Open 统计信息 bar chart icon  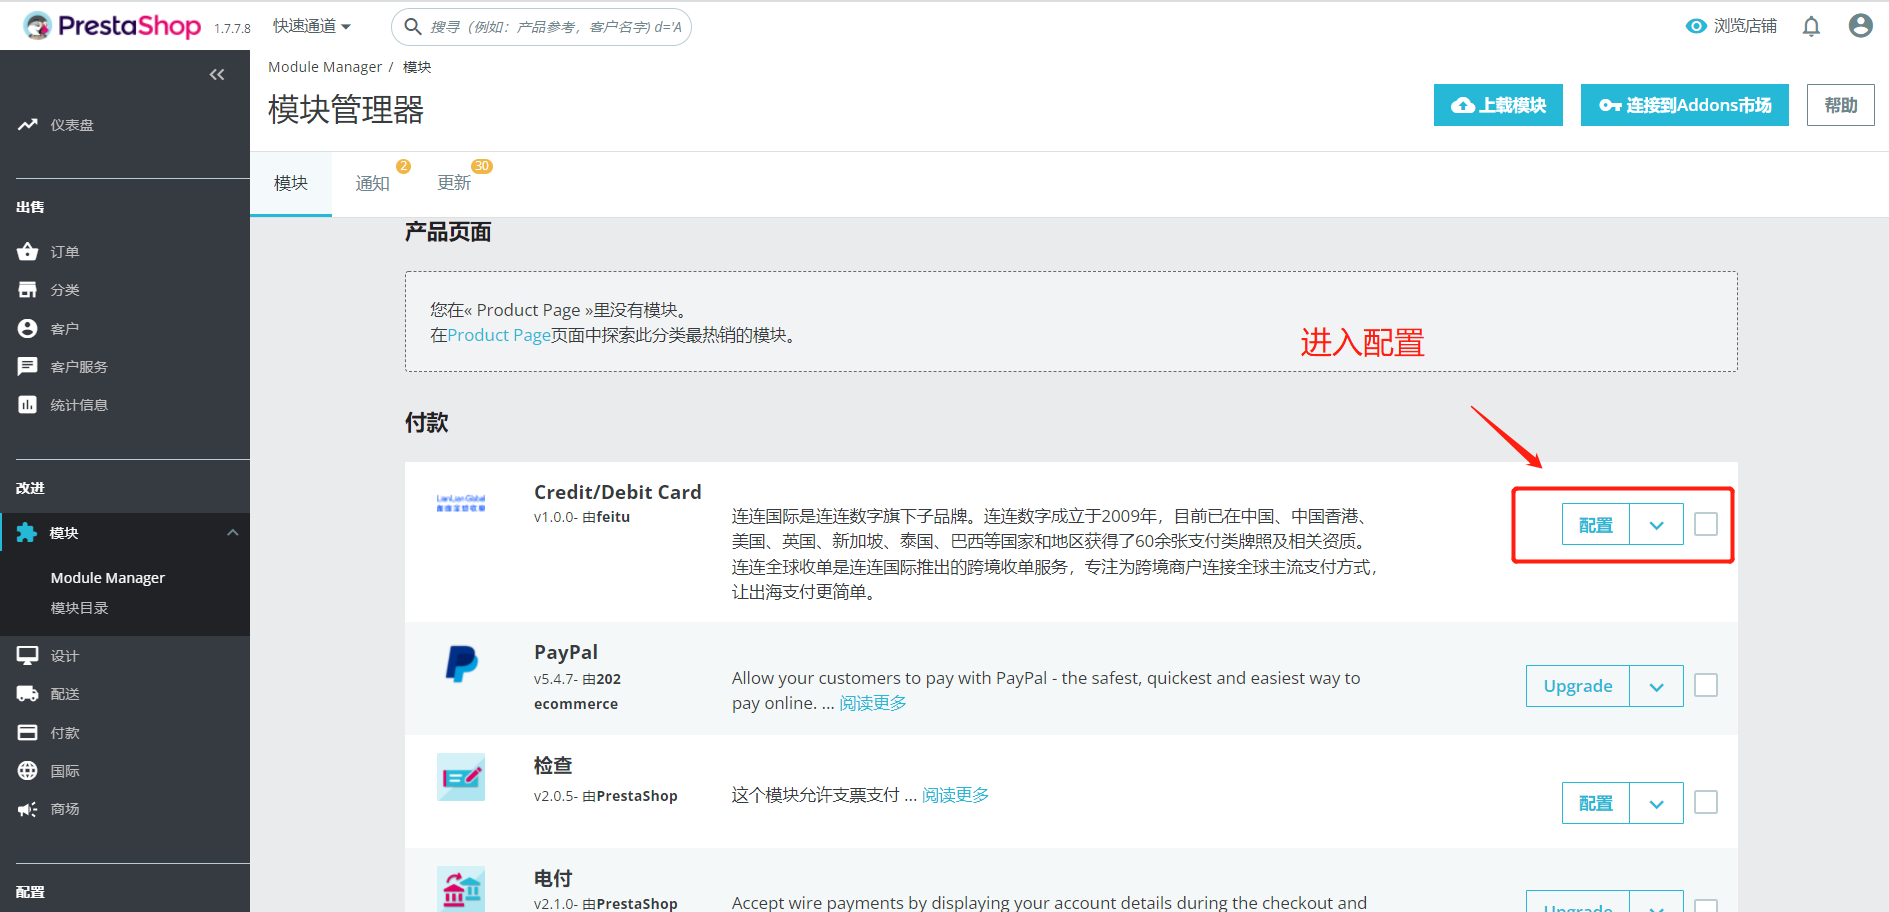point(27,405)
